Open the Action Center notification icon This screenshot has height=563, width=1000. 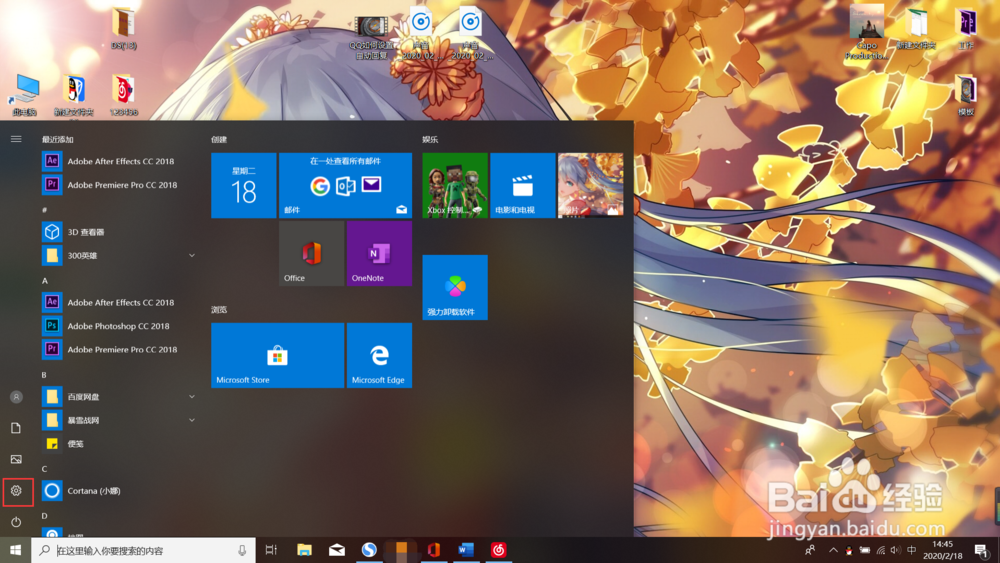tap(982, 550)
